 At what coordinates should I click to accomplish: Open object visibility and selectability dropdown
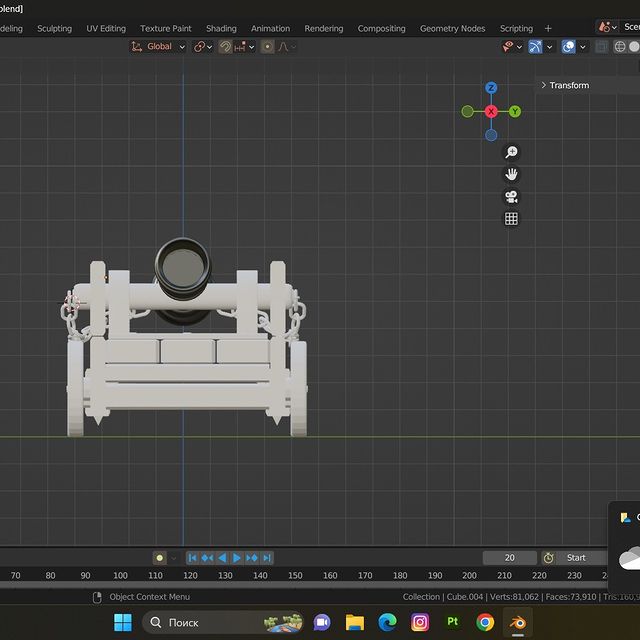pos(512,47)
